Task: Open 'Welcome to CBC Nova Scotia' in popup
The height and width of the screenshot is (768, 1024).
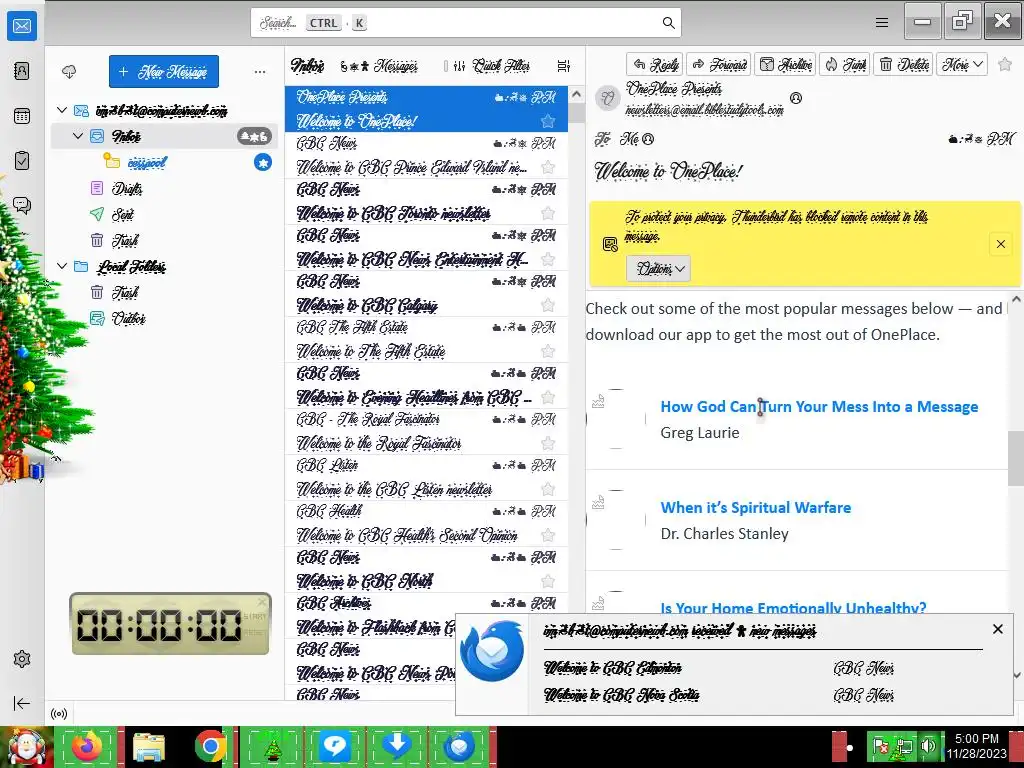Action: (621, 695)
